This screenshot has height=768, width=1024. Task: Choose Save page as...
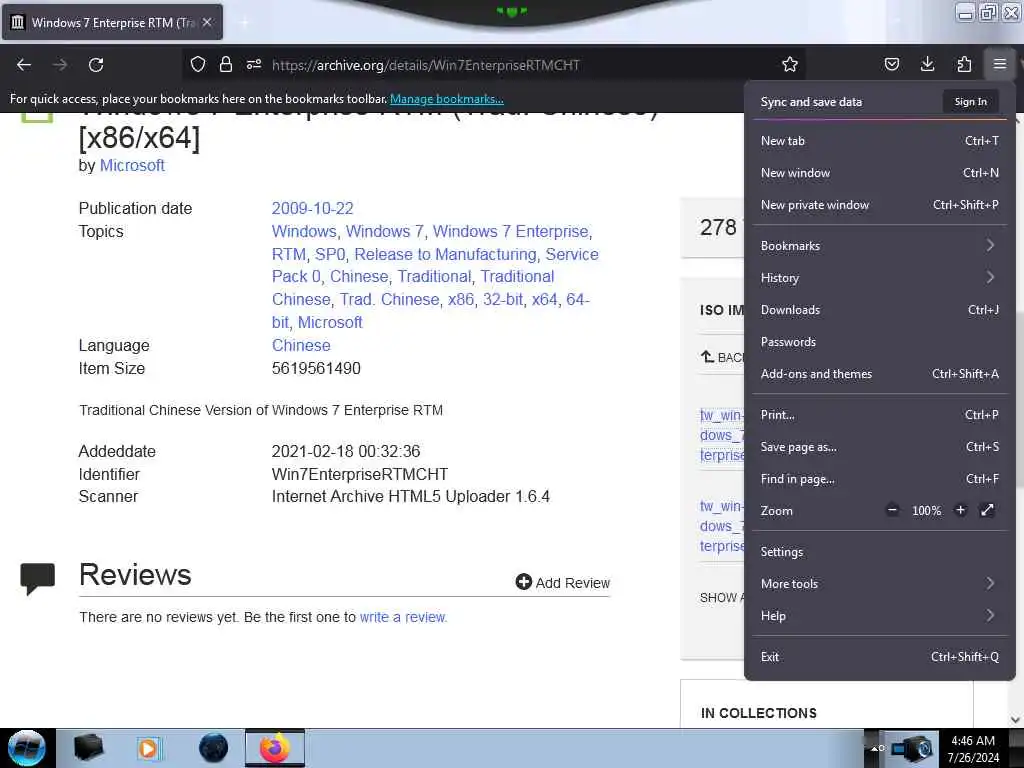coord(880,447)
